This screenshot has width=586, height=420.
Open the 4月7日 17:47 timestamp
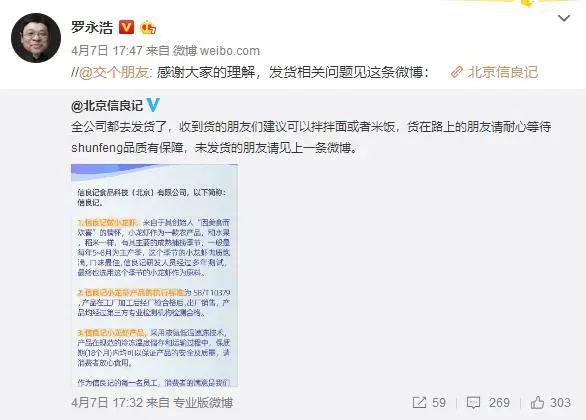point(107,50)
